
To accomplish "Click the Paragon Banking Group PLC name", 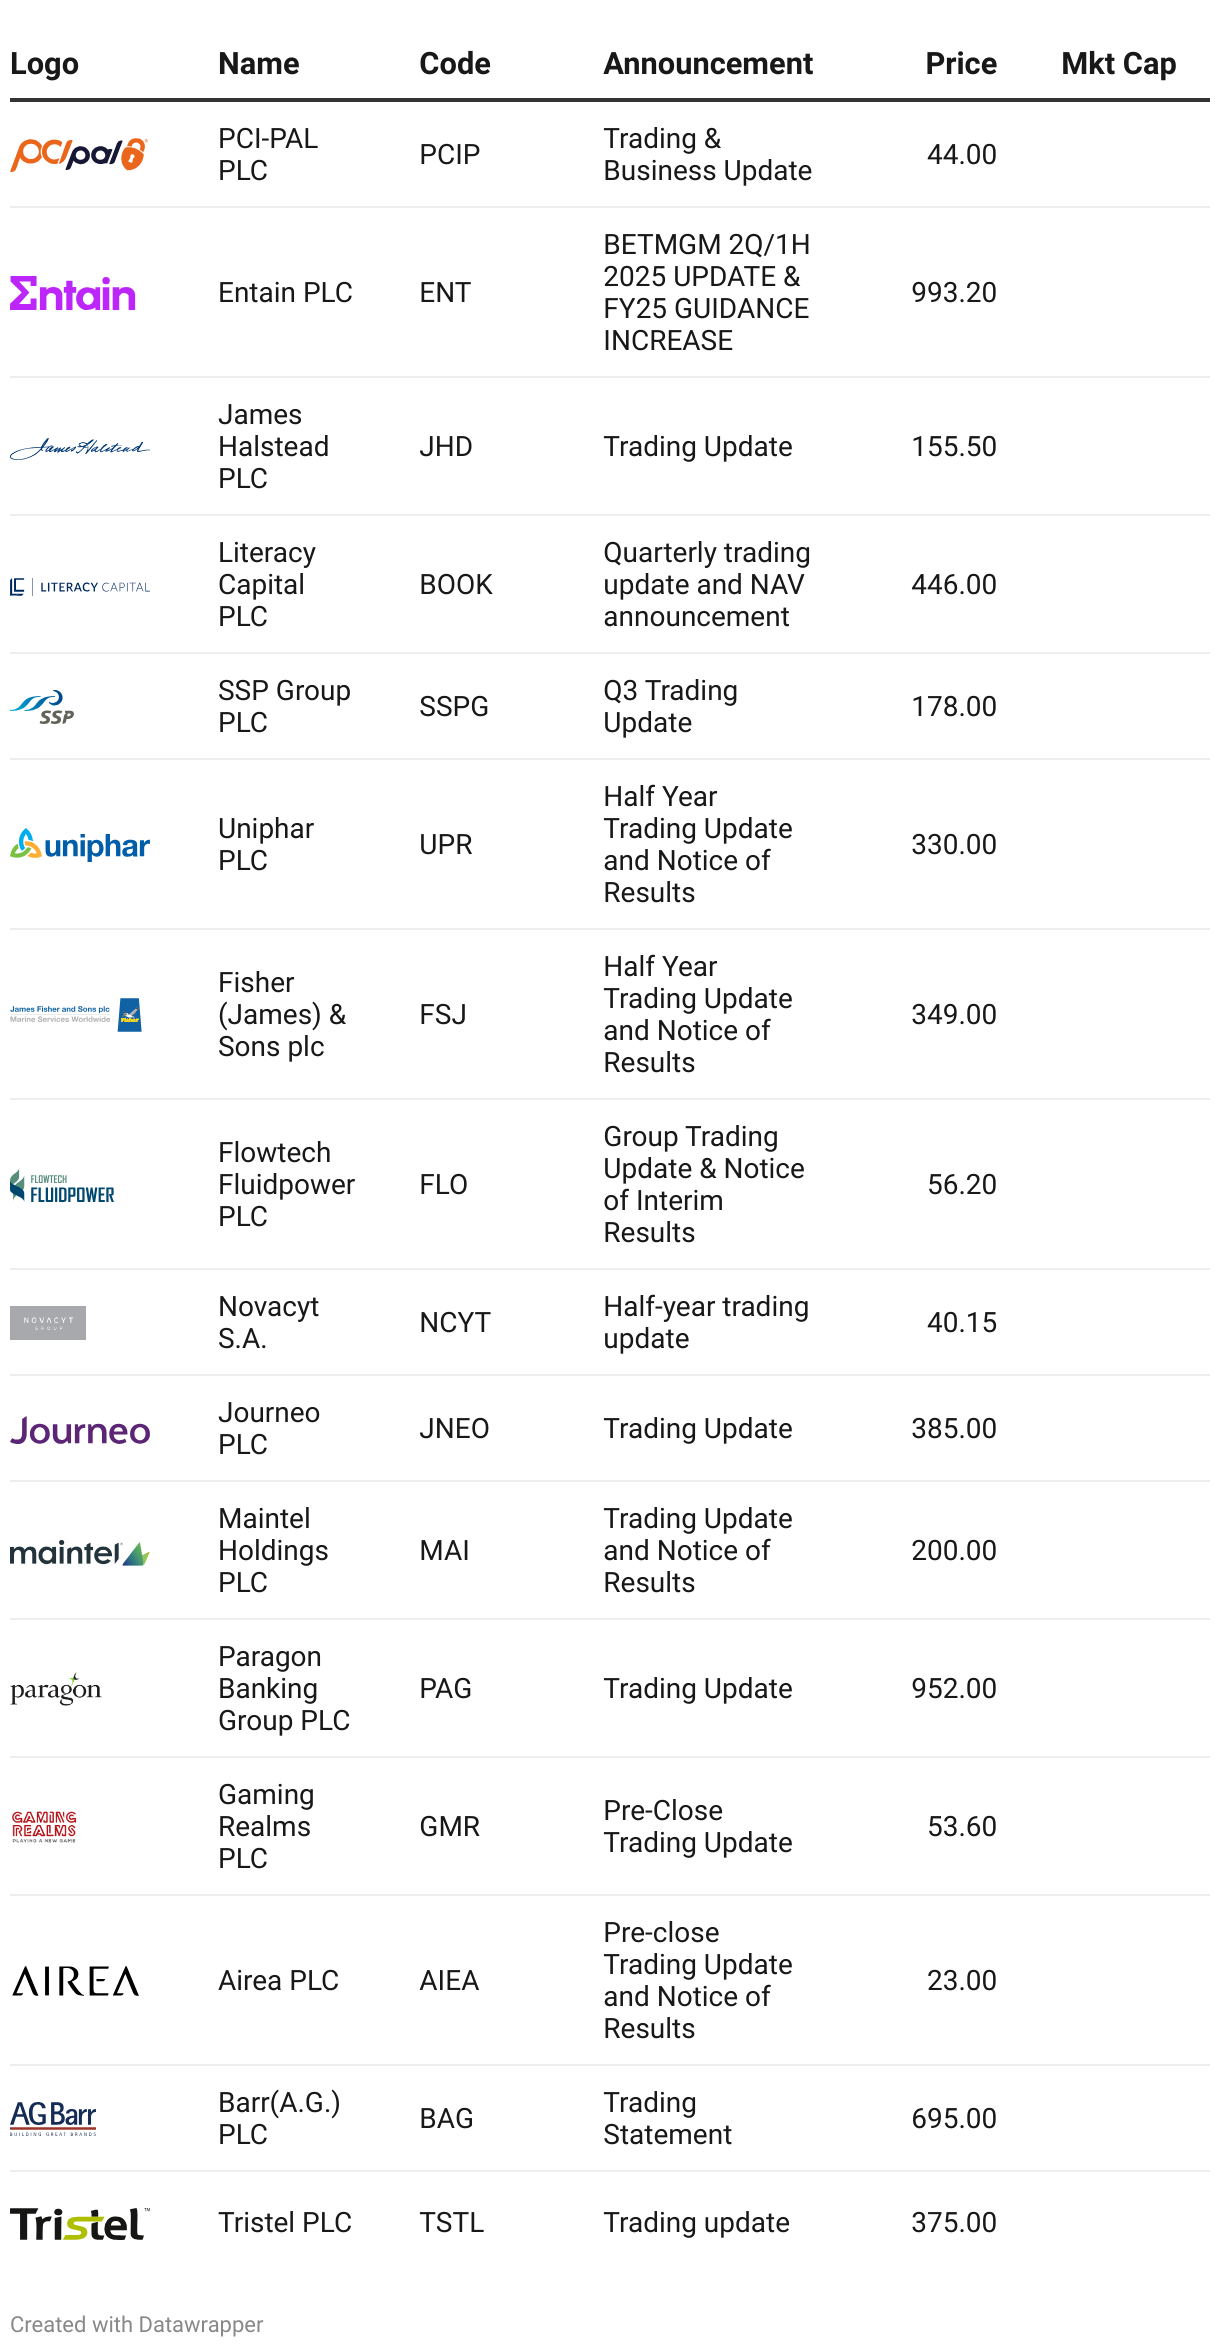I will coord(284,1689).
